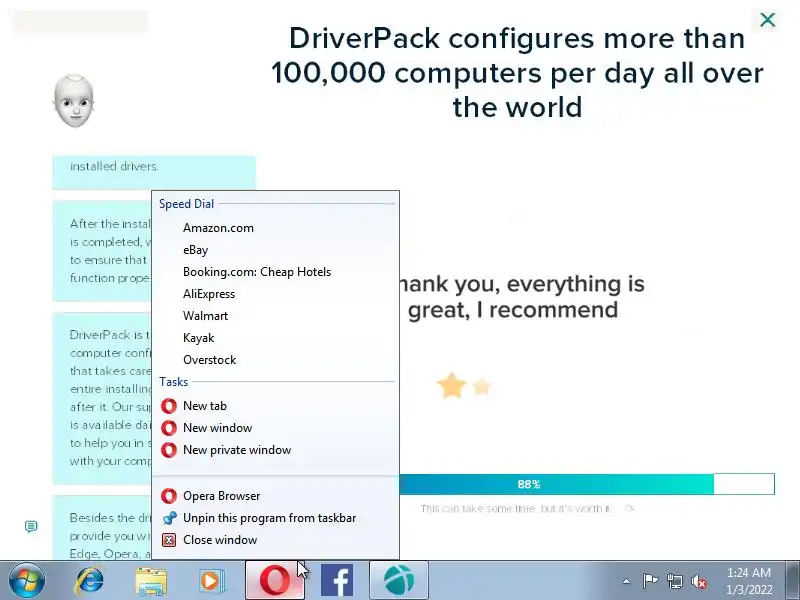This screenshot has width=800, height=600.
Task: Click the 'installed drivers.' message bubble
Action: (154, 172)
